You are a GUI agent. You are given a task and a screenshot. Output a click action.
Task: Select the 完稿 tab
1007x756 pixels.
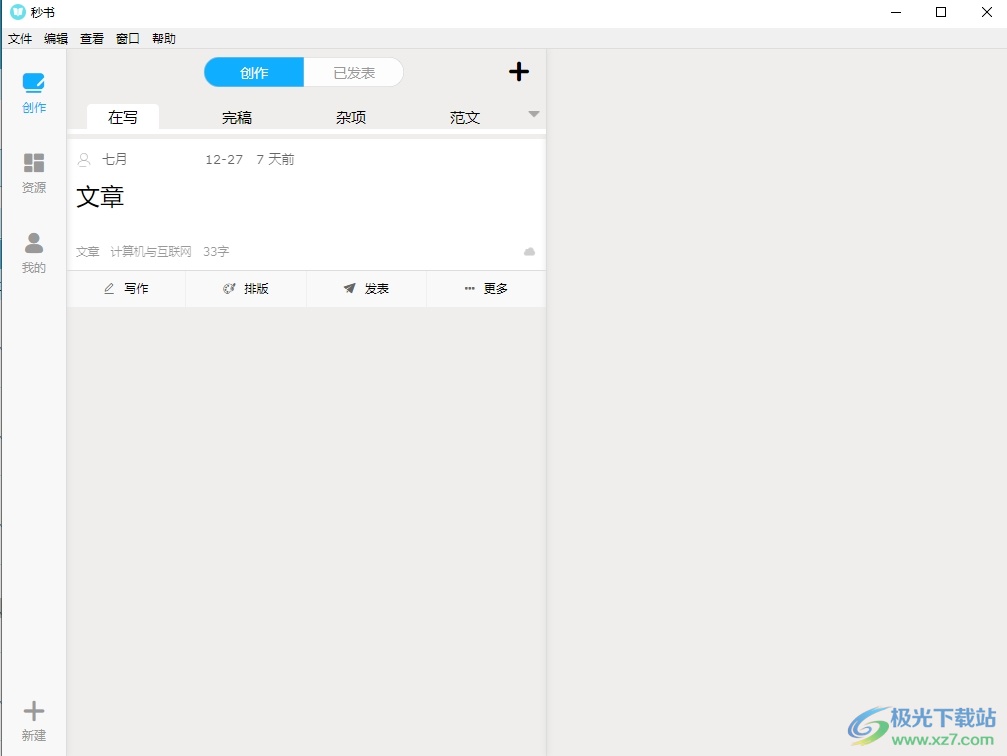pyautogui.click(x=237, y=118)
